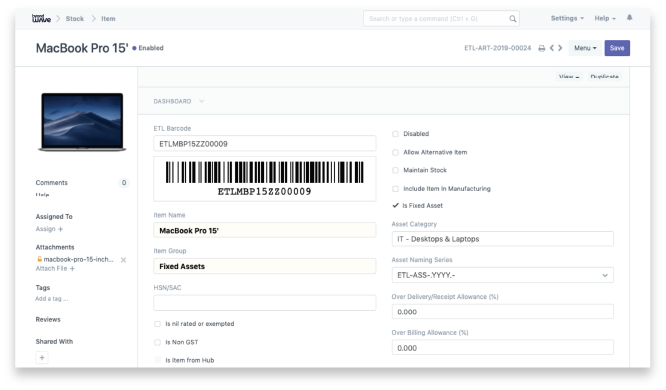
Task: Toggle the Disabled checkbox
Action: pos(395,134)
